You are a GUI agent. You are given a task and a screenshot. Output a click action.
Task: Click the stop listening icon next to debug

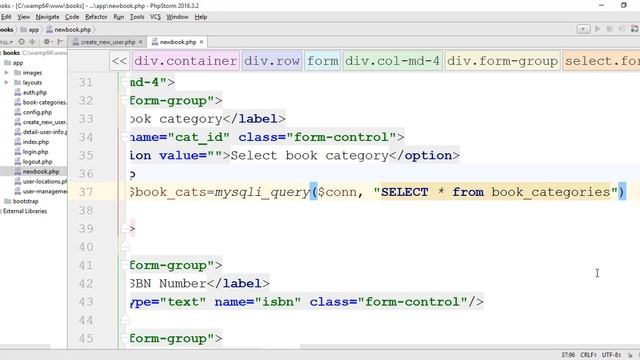click(622, 29)
